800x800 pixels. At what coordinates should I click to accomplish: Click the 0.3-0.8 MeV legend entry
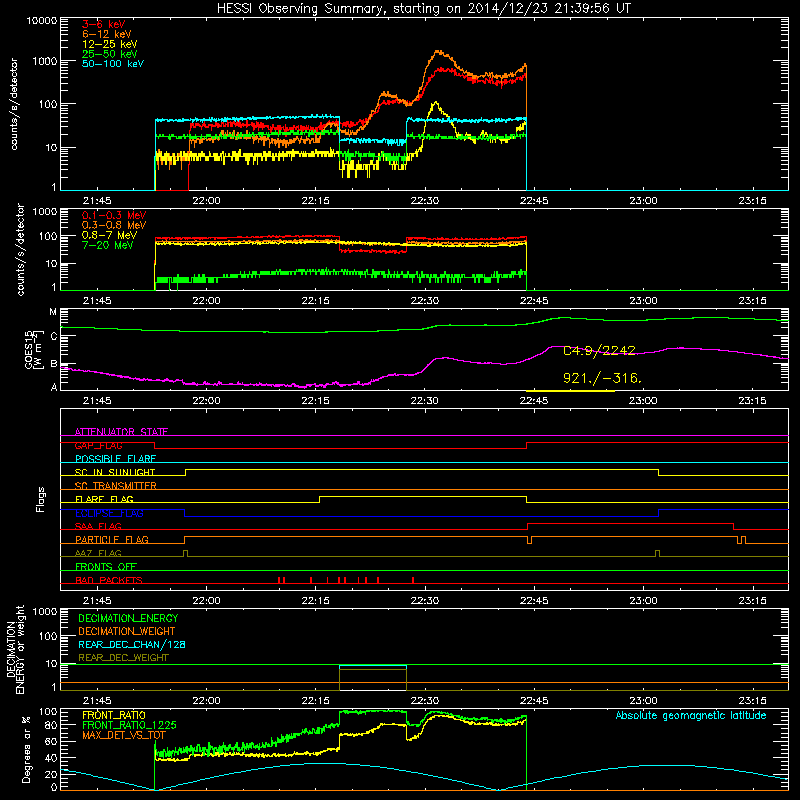[114, 225]
